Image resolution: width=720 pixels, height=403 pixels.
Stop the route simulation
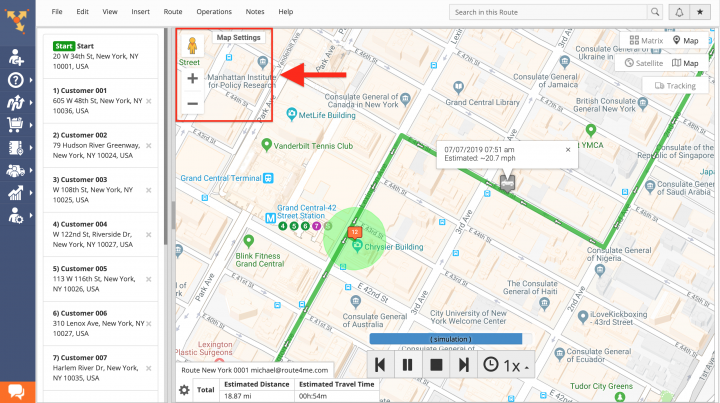point(436,365)
